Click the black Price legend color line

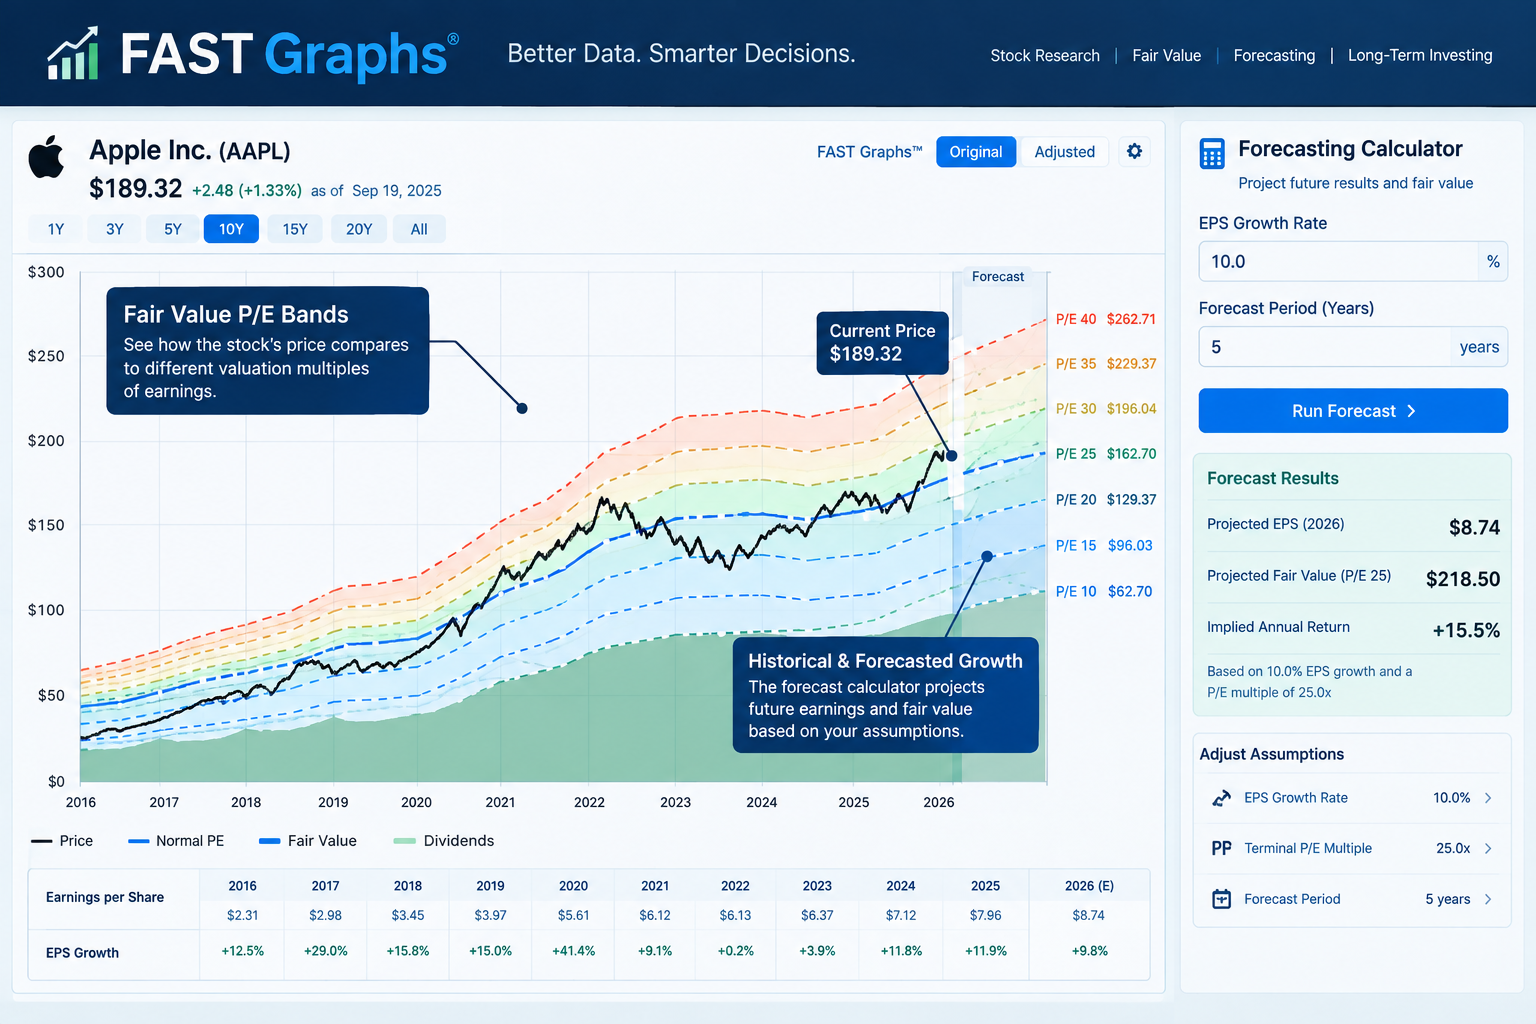(41, 841)
